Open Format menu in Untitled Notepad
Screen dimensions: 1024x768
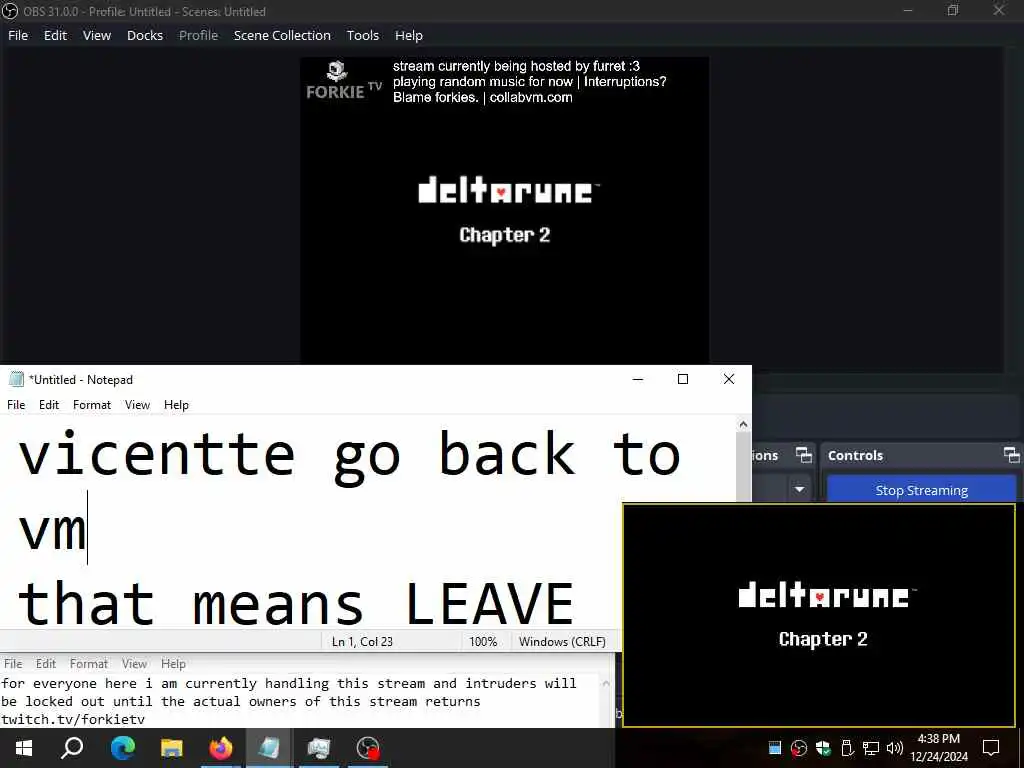click(91, 405)
